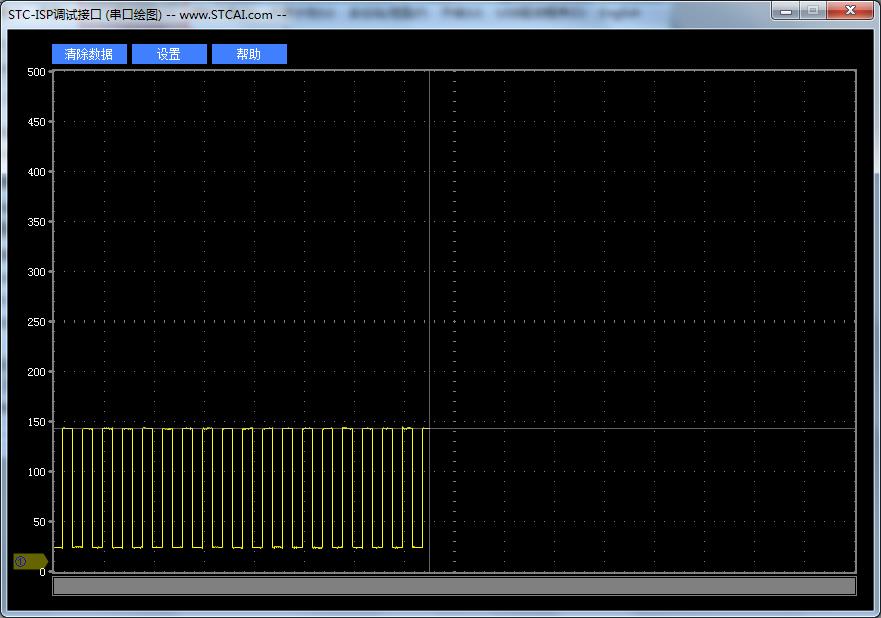
Task: Click the 250 label on the Y axis
Action: (37, 322)
